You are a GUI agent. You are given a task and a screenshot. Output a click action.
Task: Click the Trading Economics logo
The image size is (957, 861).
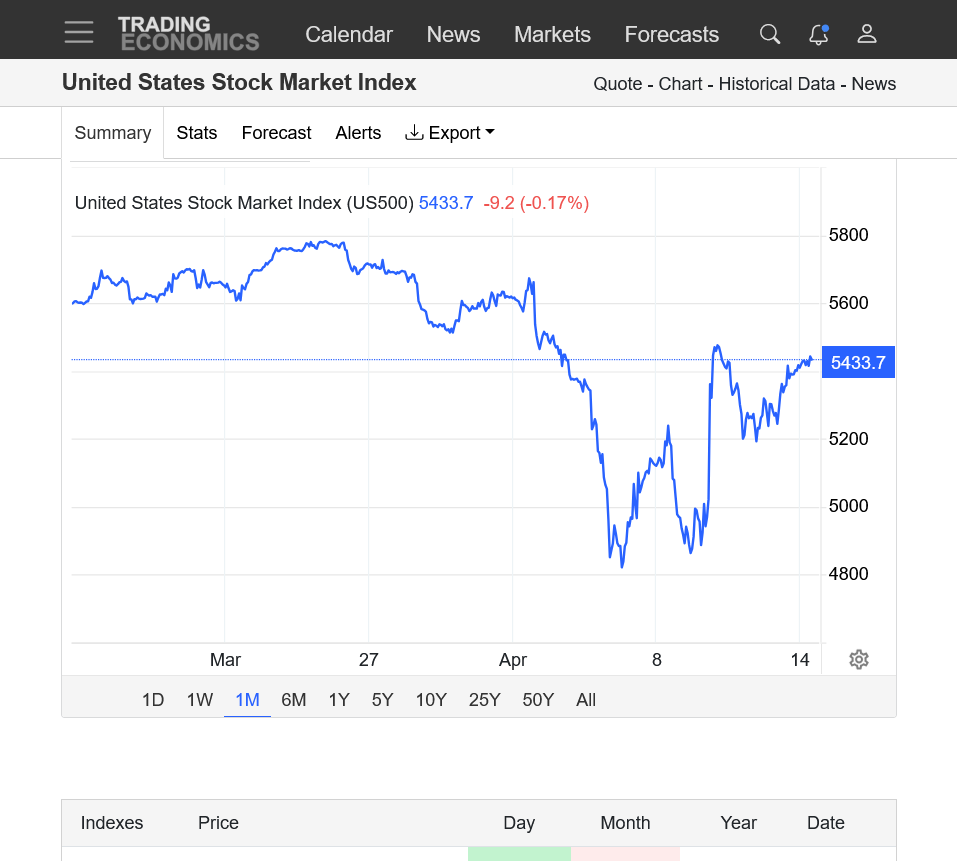coord(188,34)
